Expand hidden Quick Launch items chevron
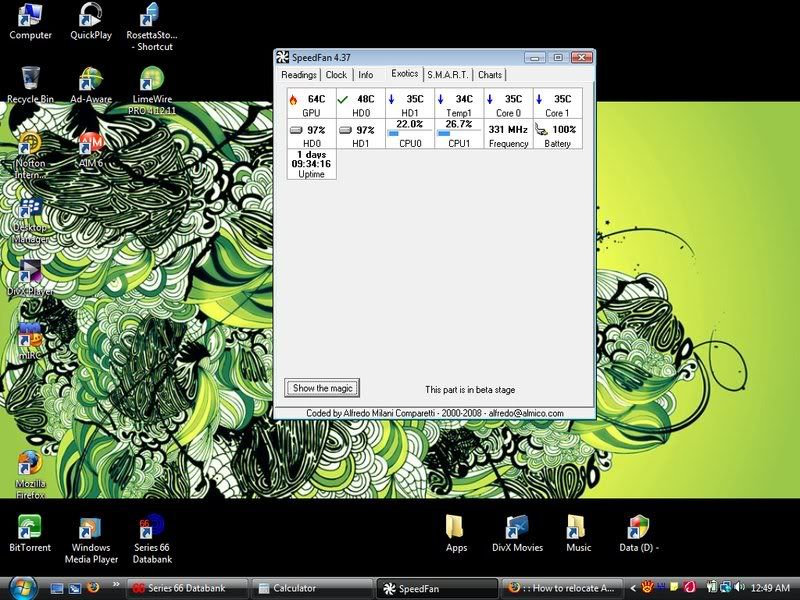This screenshot has width=800, height=600. tap(116, 585)
